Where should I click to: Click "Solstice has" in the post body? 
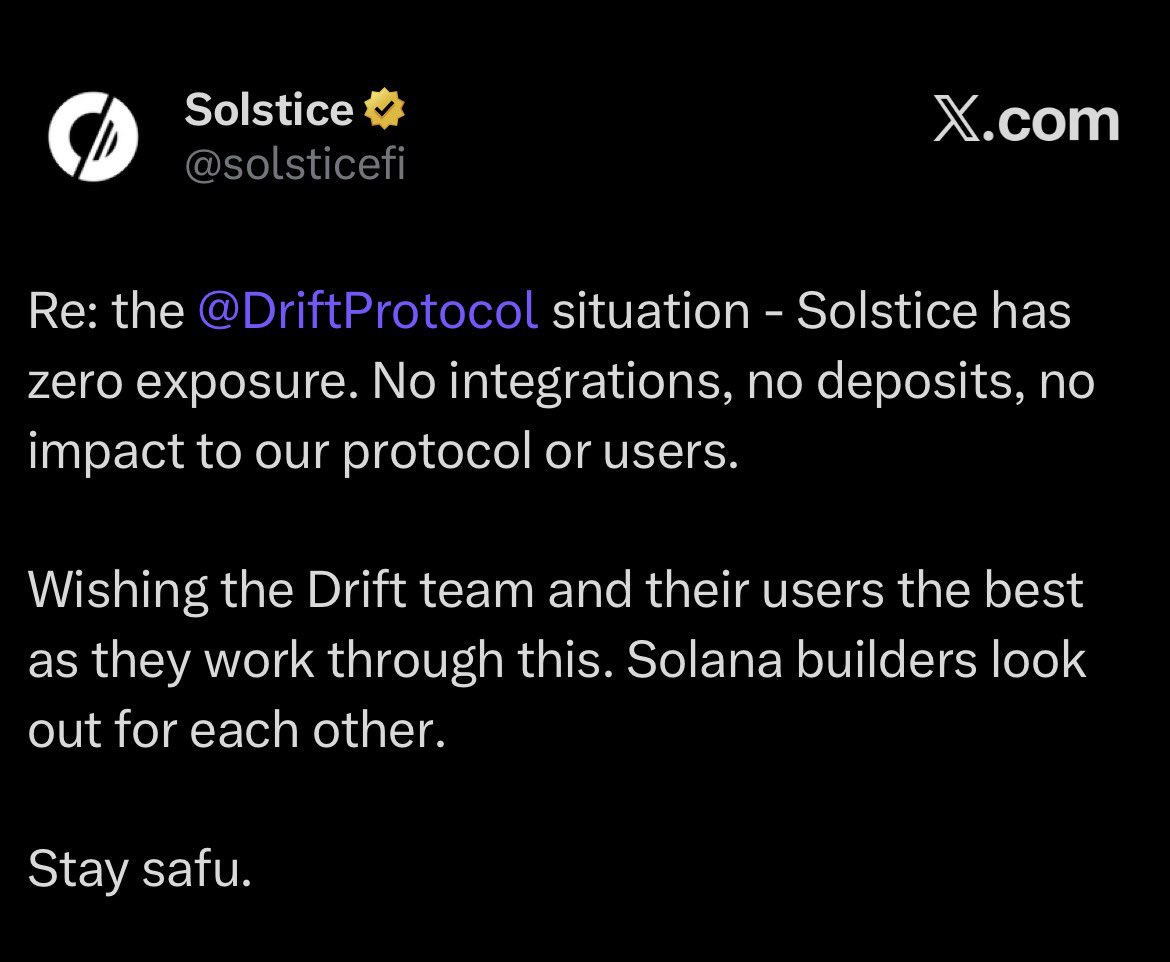[934, 311]
